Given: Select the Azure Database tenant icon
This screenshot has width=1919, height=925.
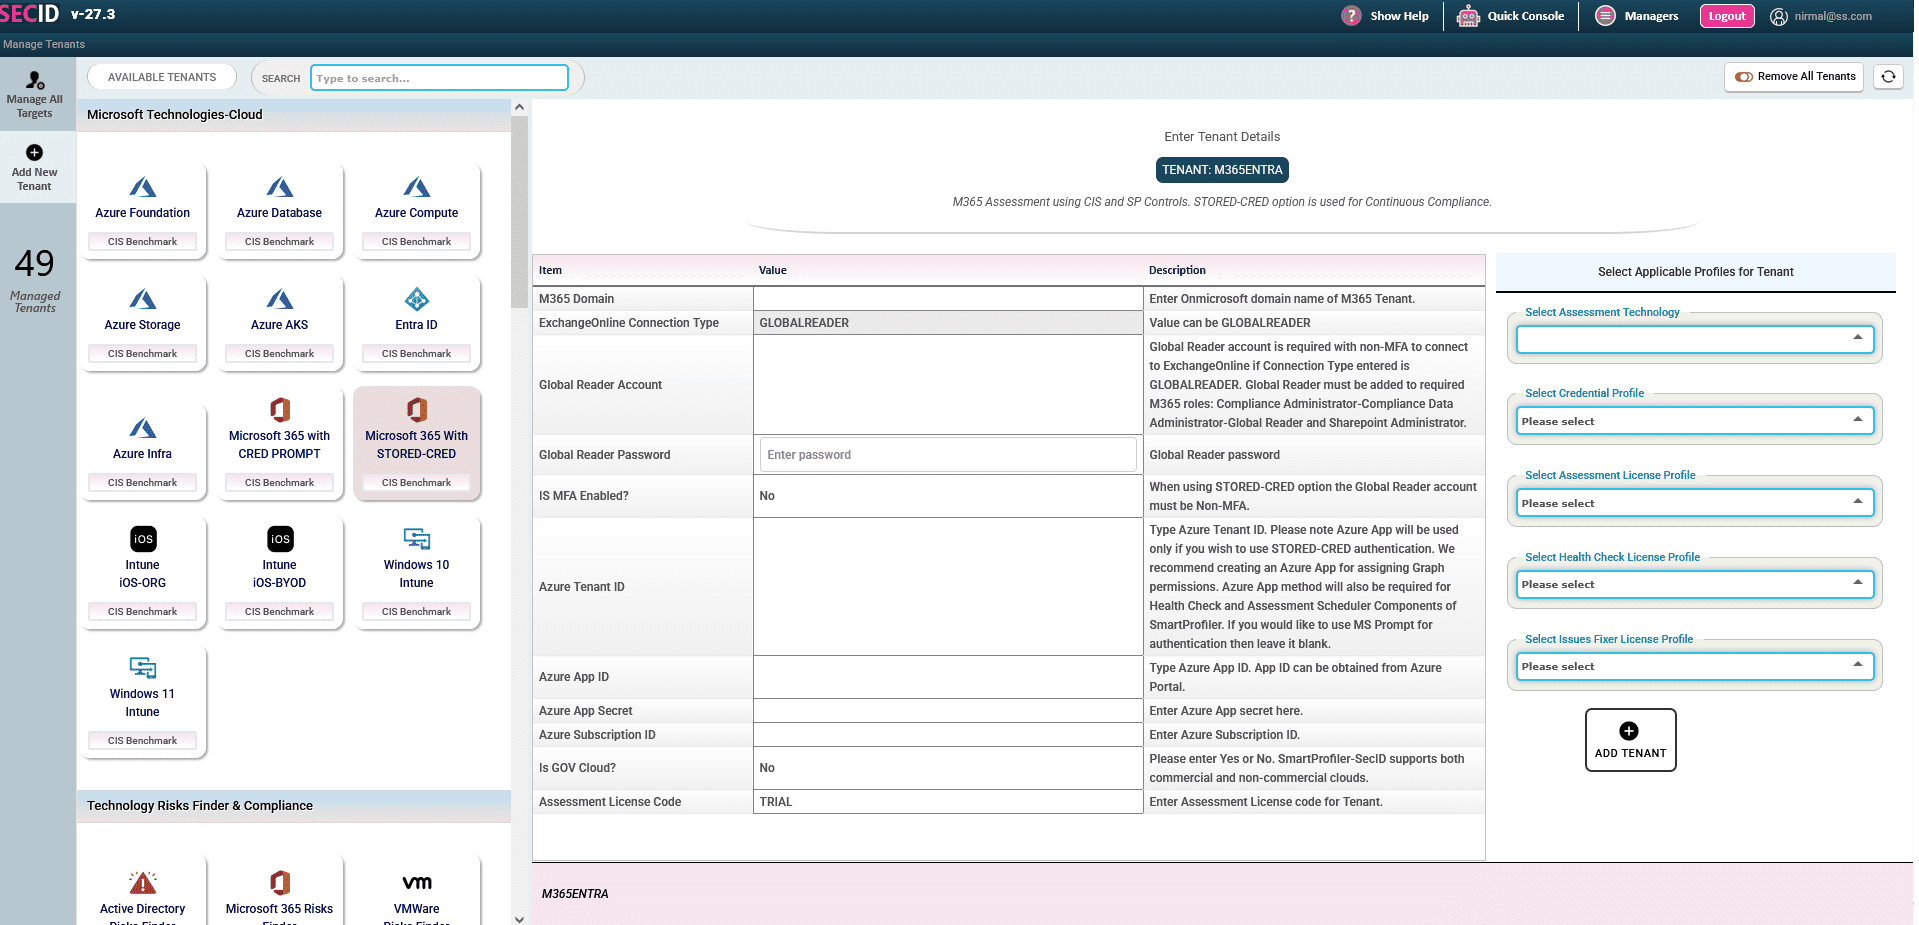Looking at the screenshot, I should (280, 187).
